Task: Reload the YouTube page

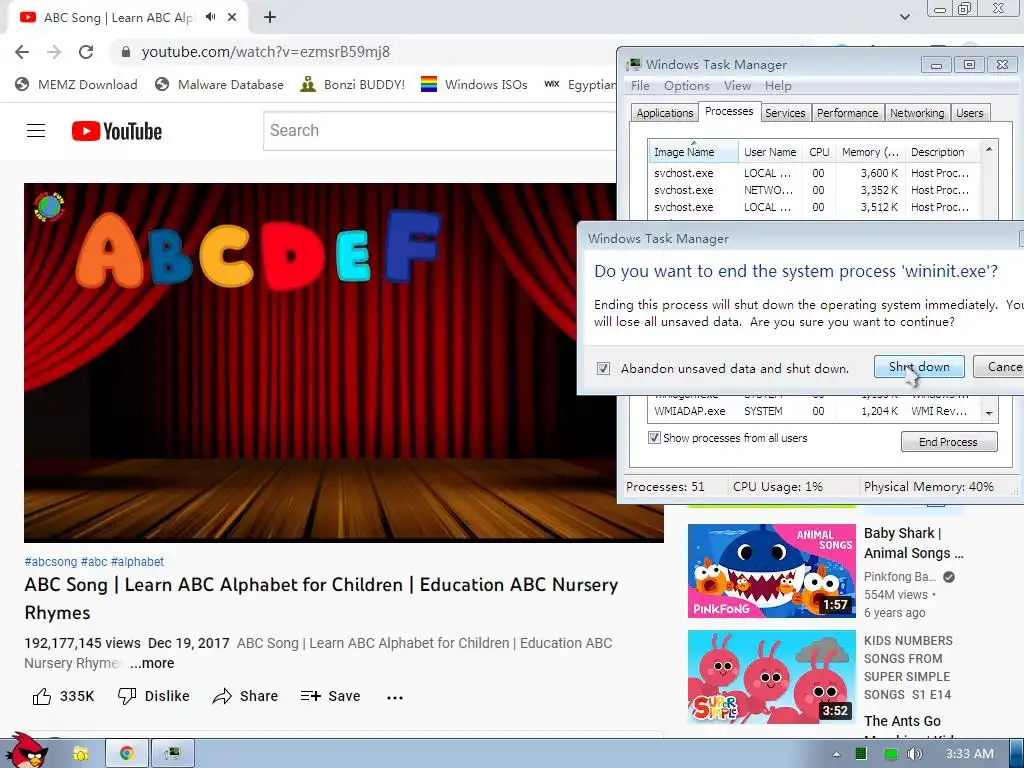Action: 86,52
